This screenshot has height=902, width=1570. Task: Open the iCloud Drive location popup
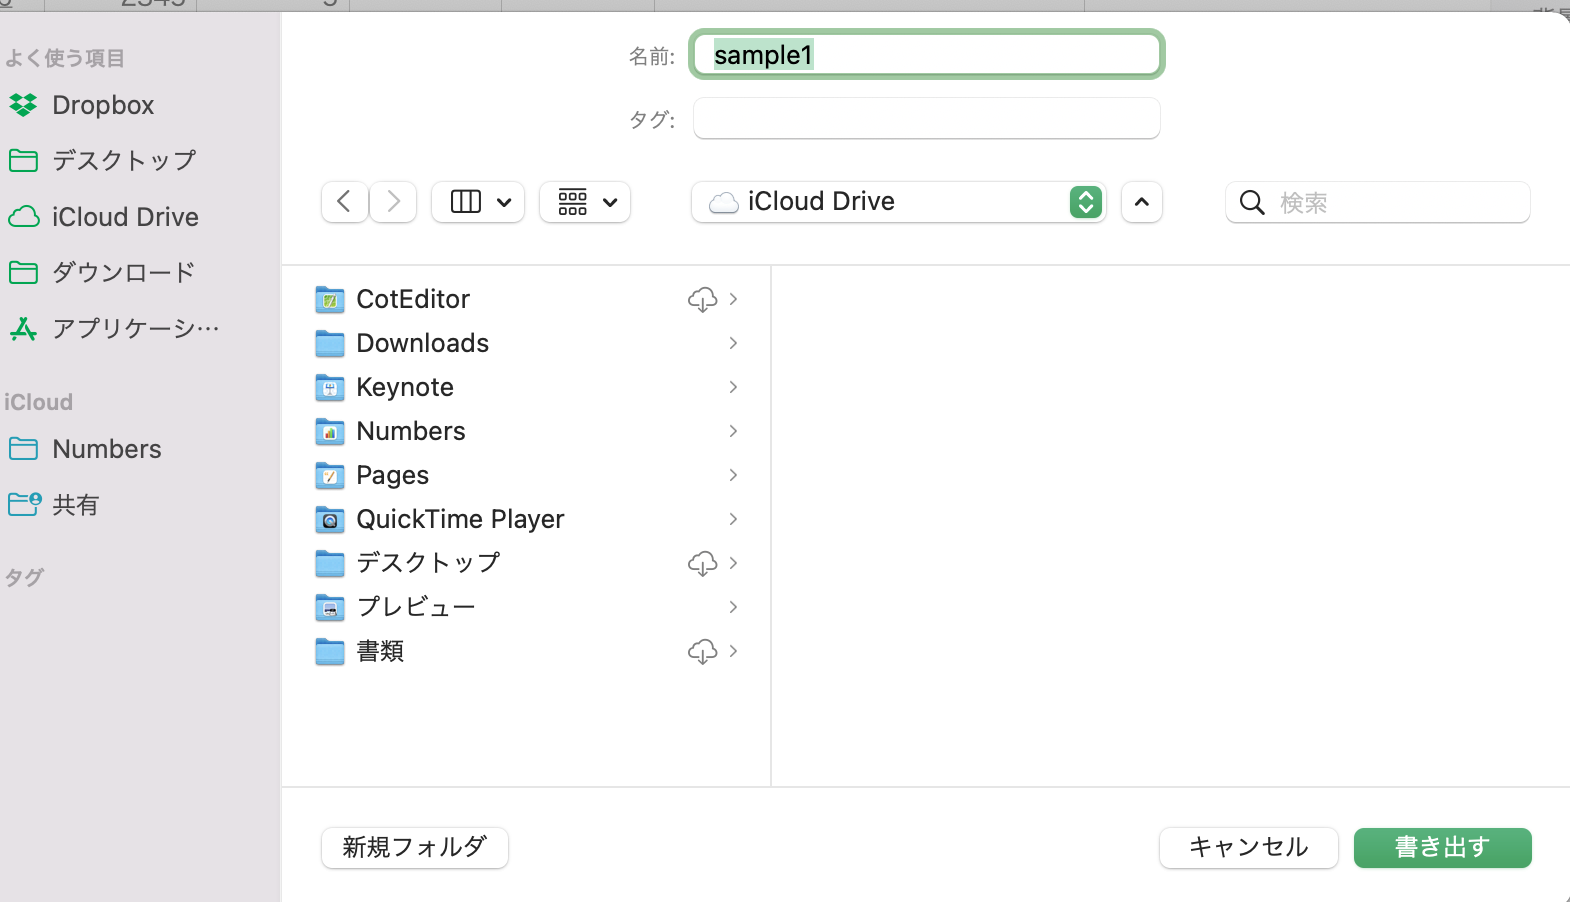[898, 202]
